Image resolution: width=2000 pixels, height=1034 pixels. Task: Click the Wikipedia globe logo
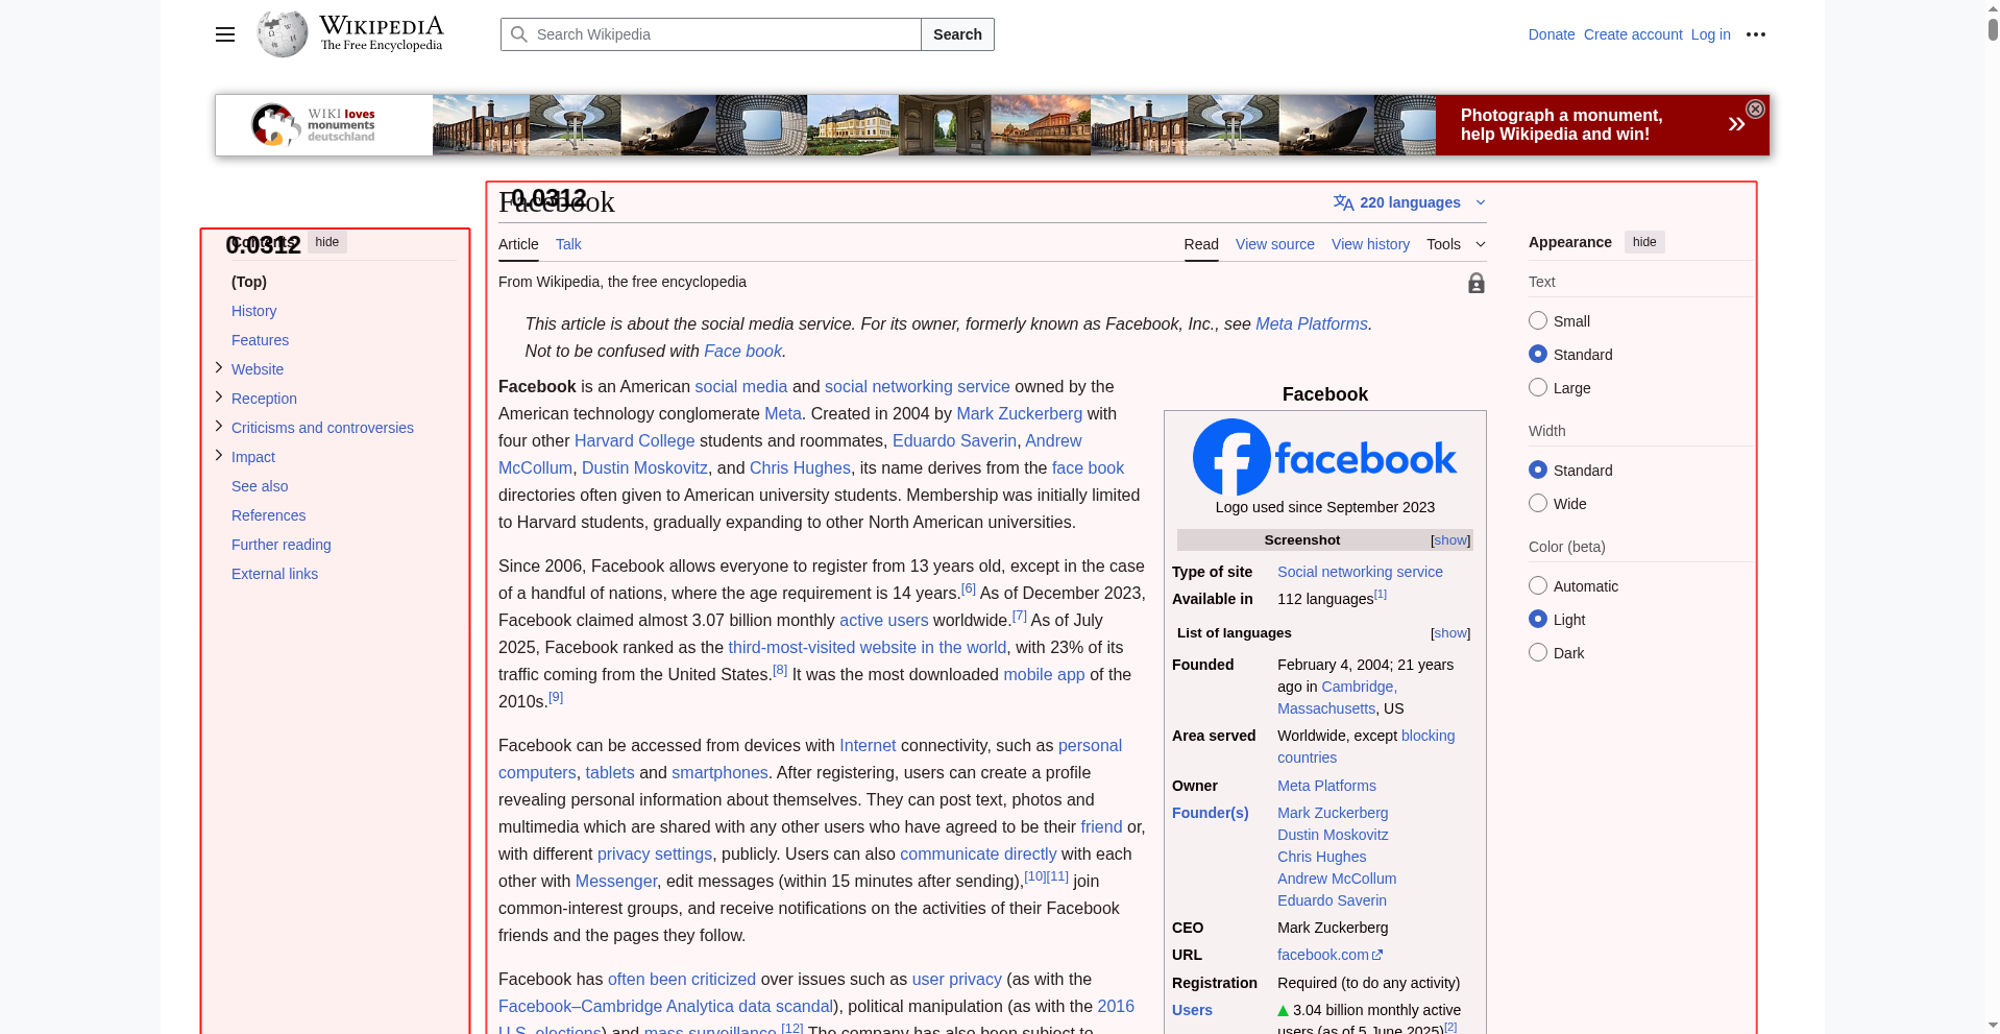282,34
